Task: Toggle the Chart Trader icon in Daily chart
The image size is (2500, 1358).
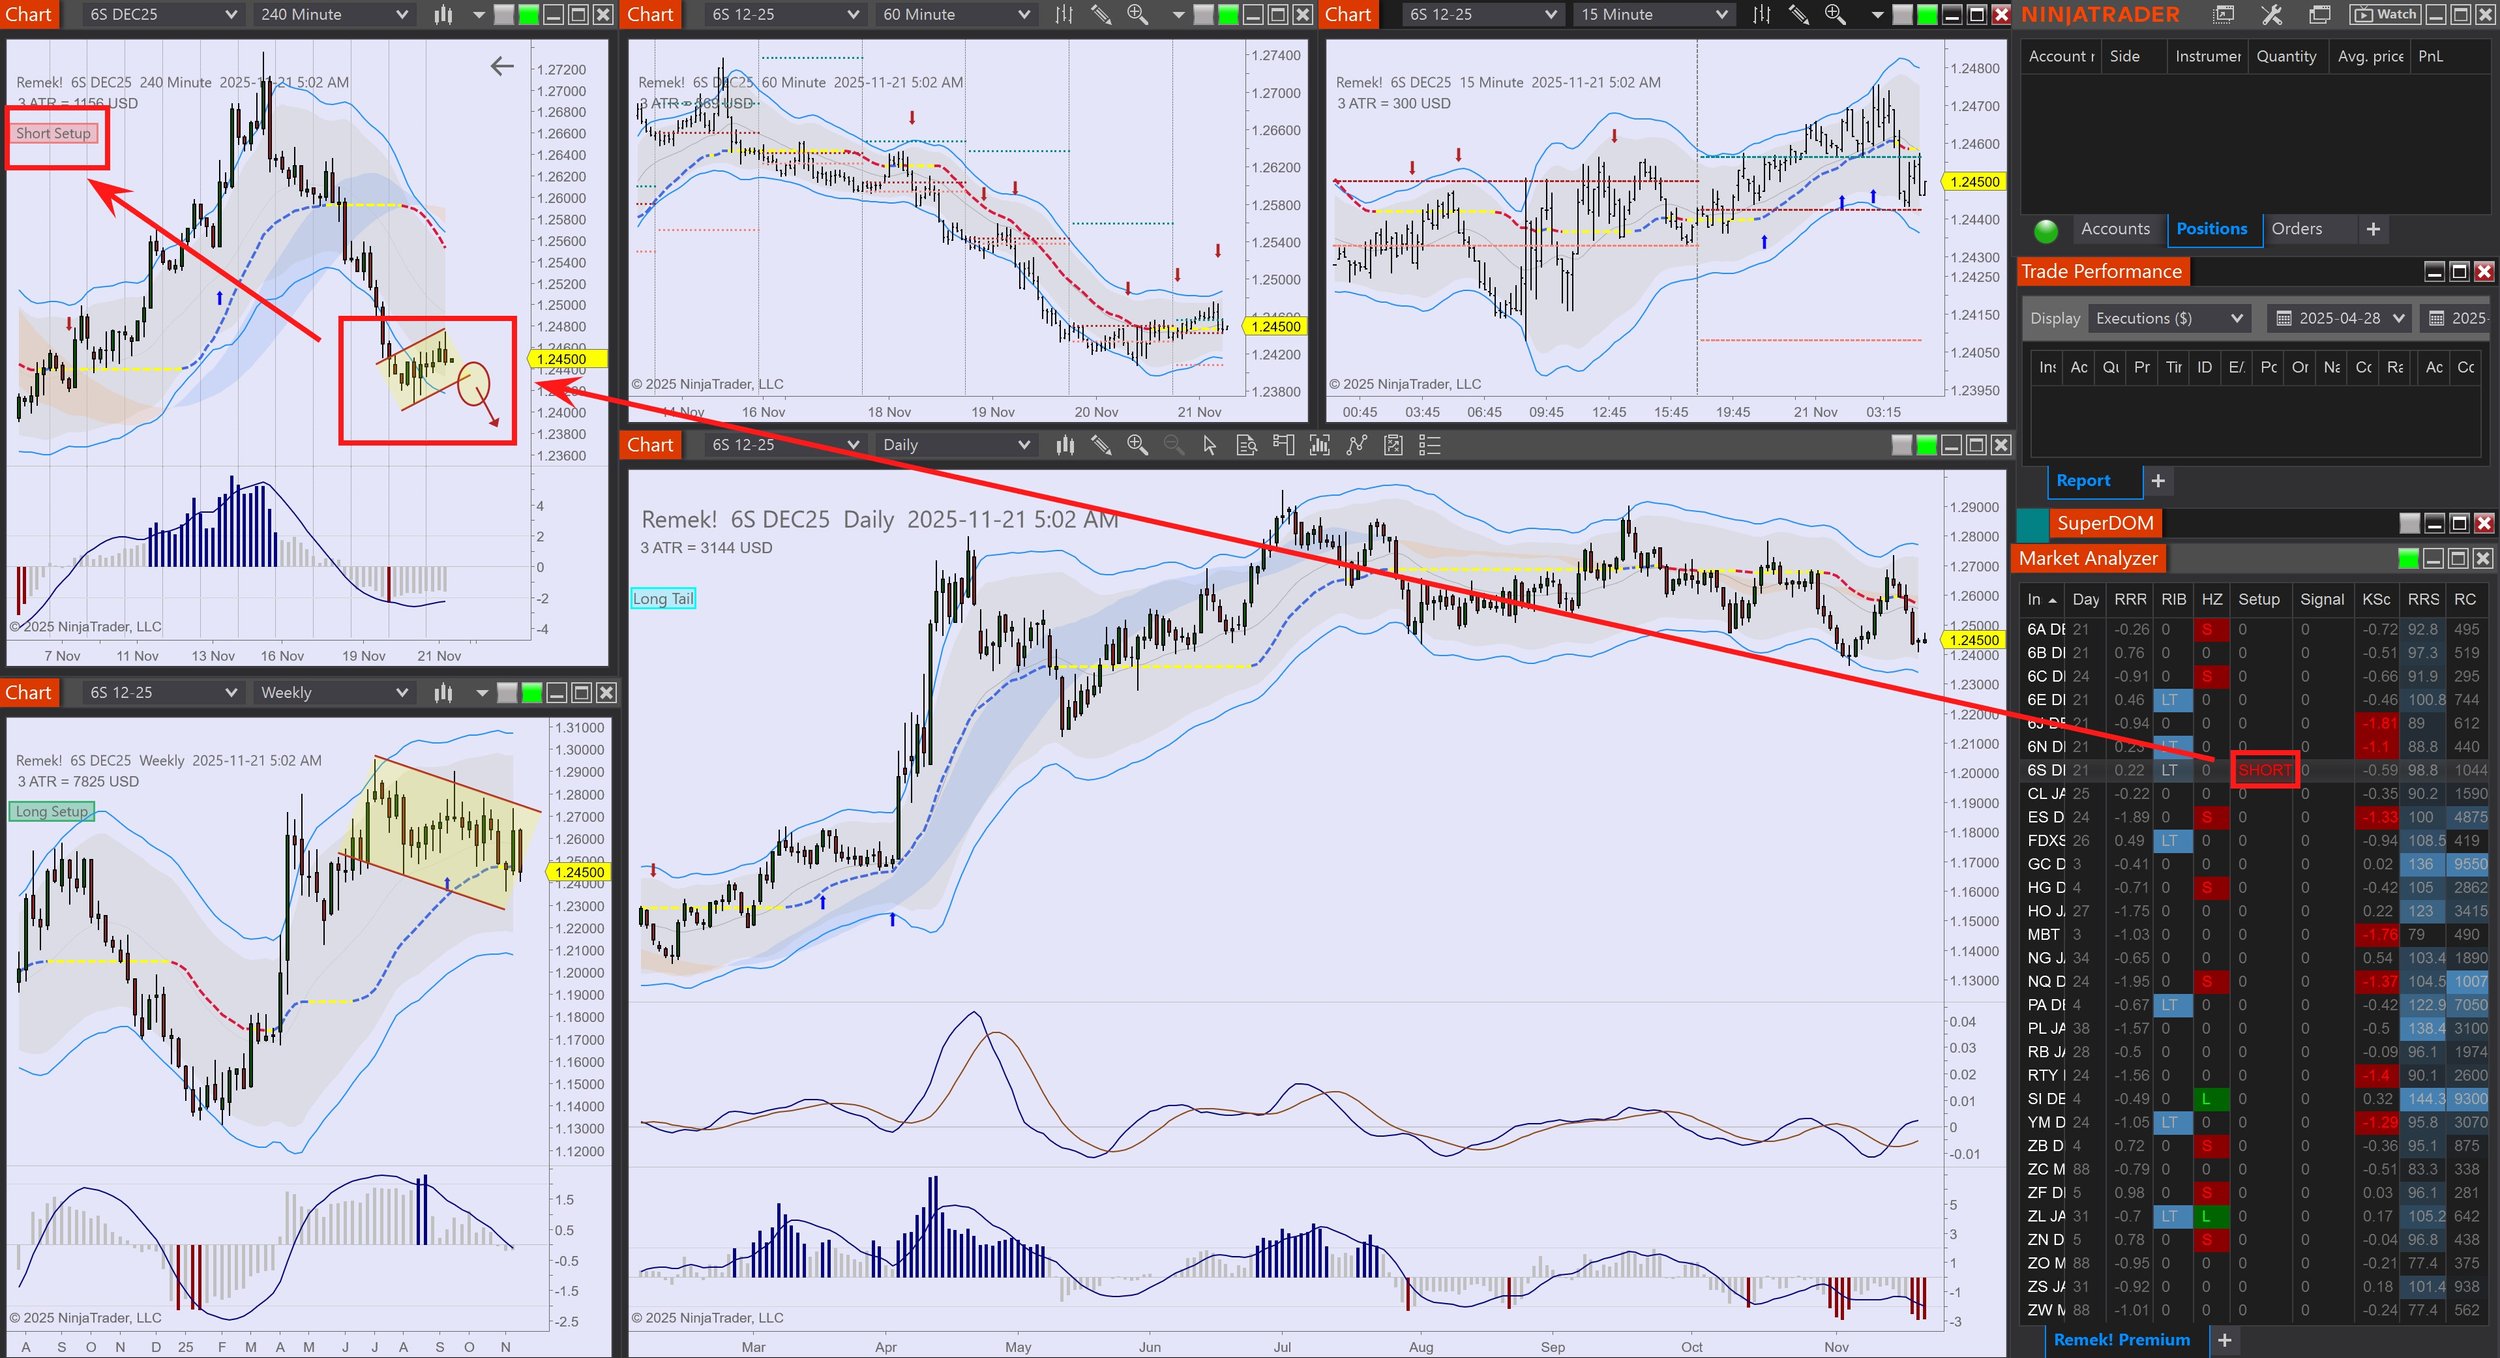Action: click(1283, 445)
